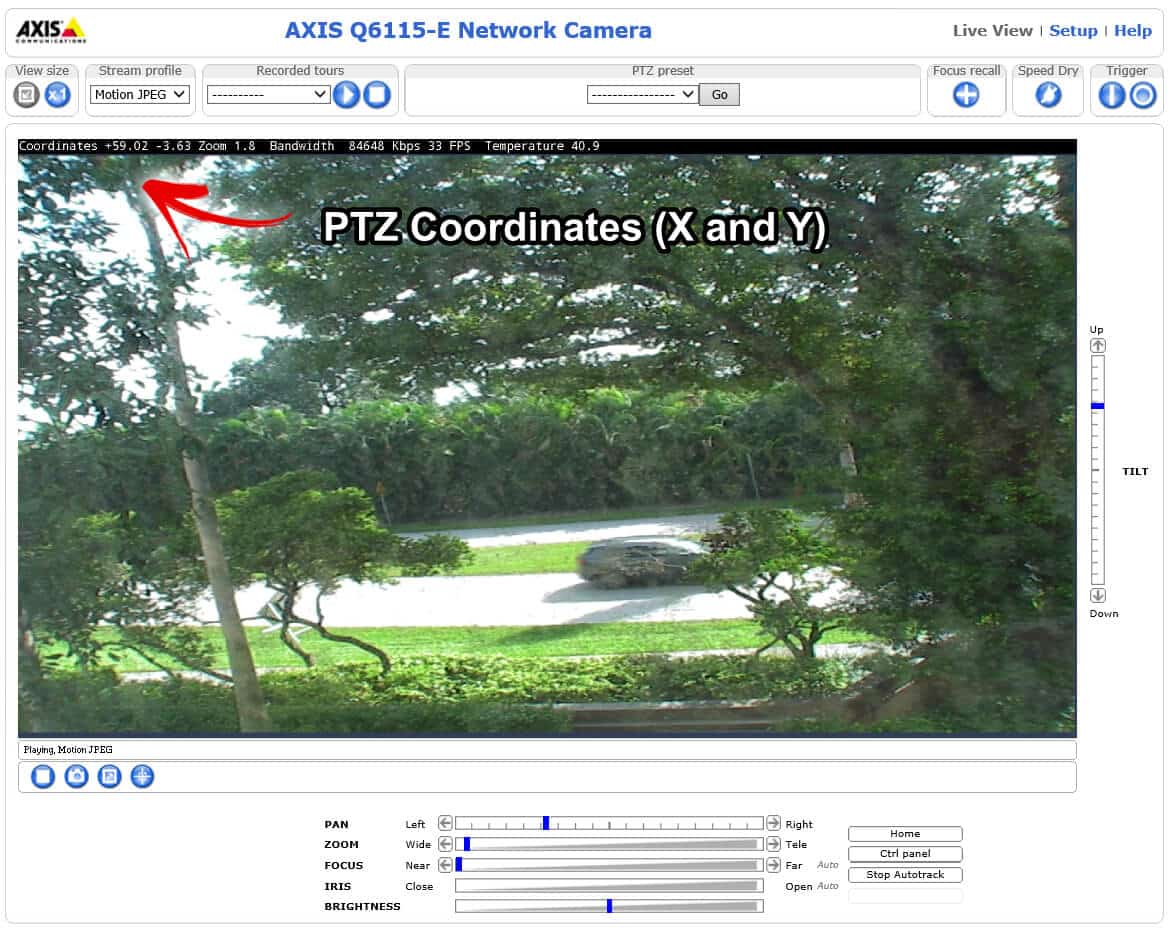Activate the Speed Dry icon
The image size is (1169, 928).
1048,95
